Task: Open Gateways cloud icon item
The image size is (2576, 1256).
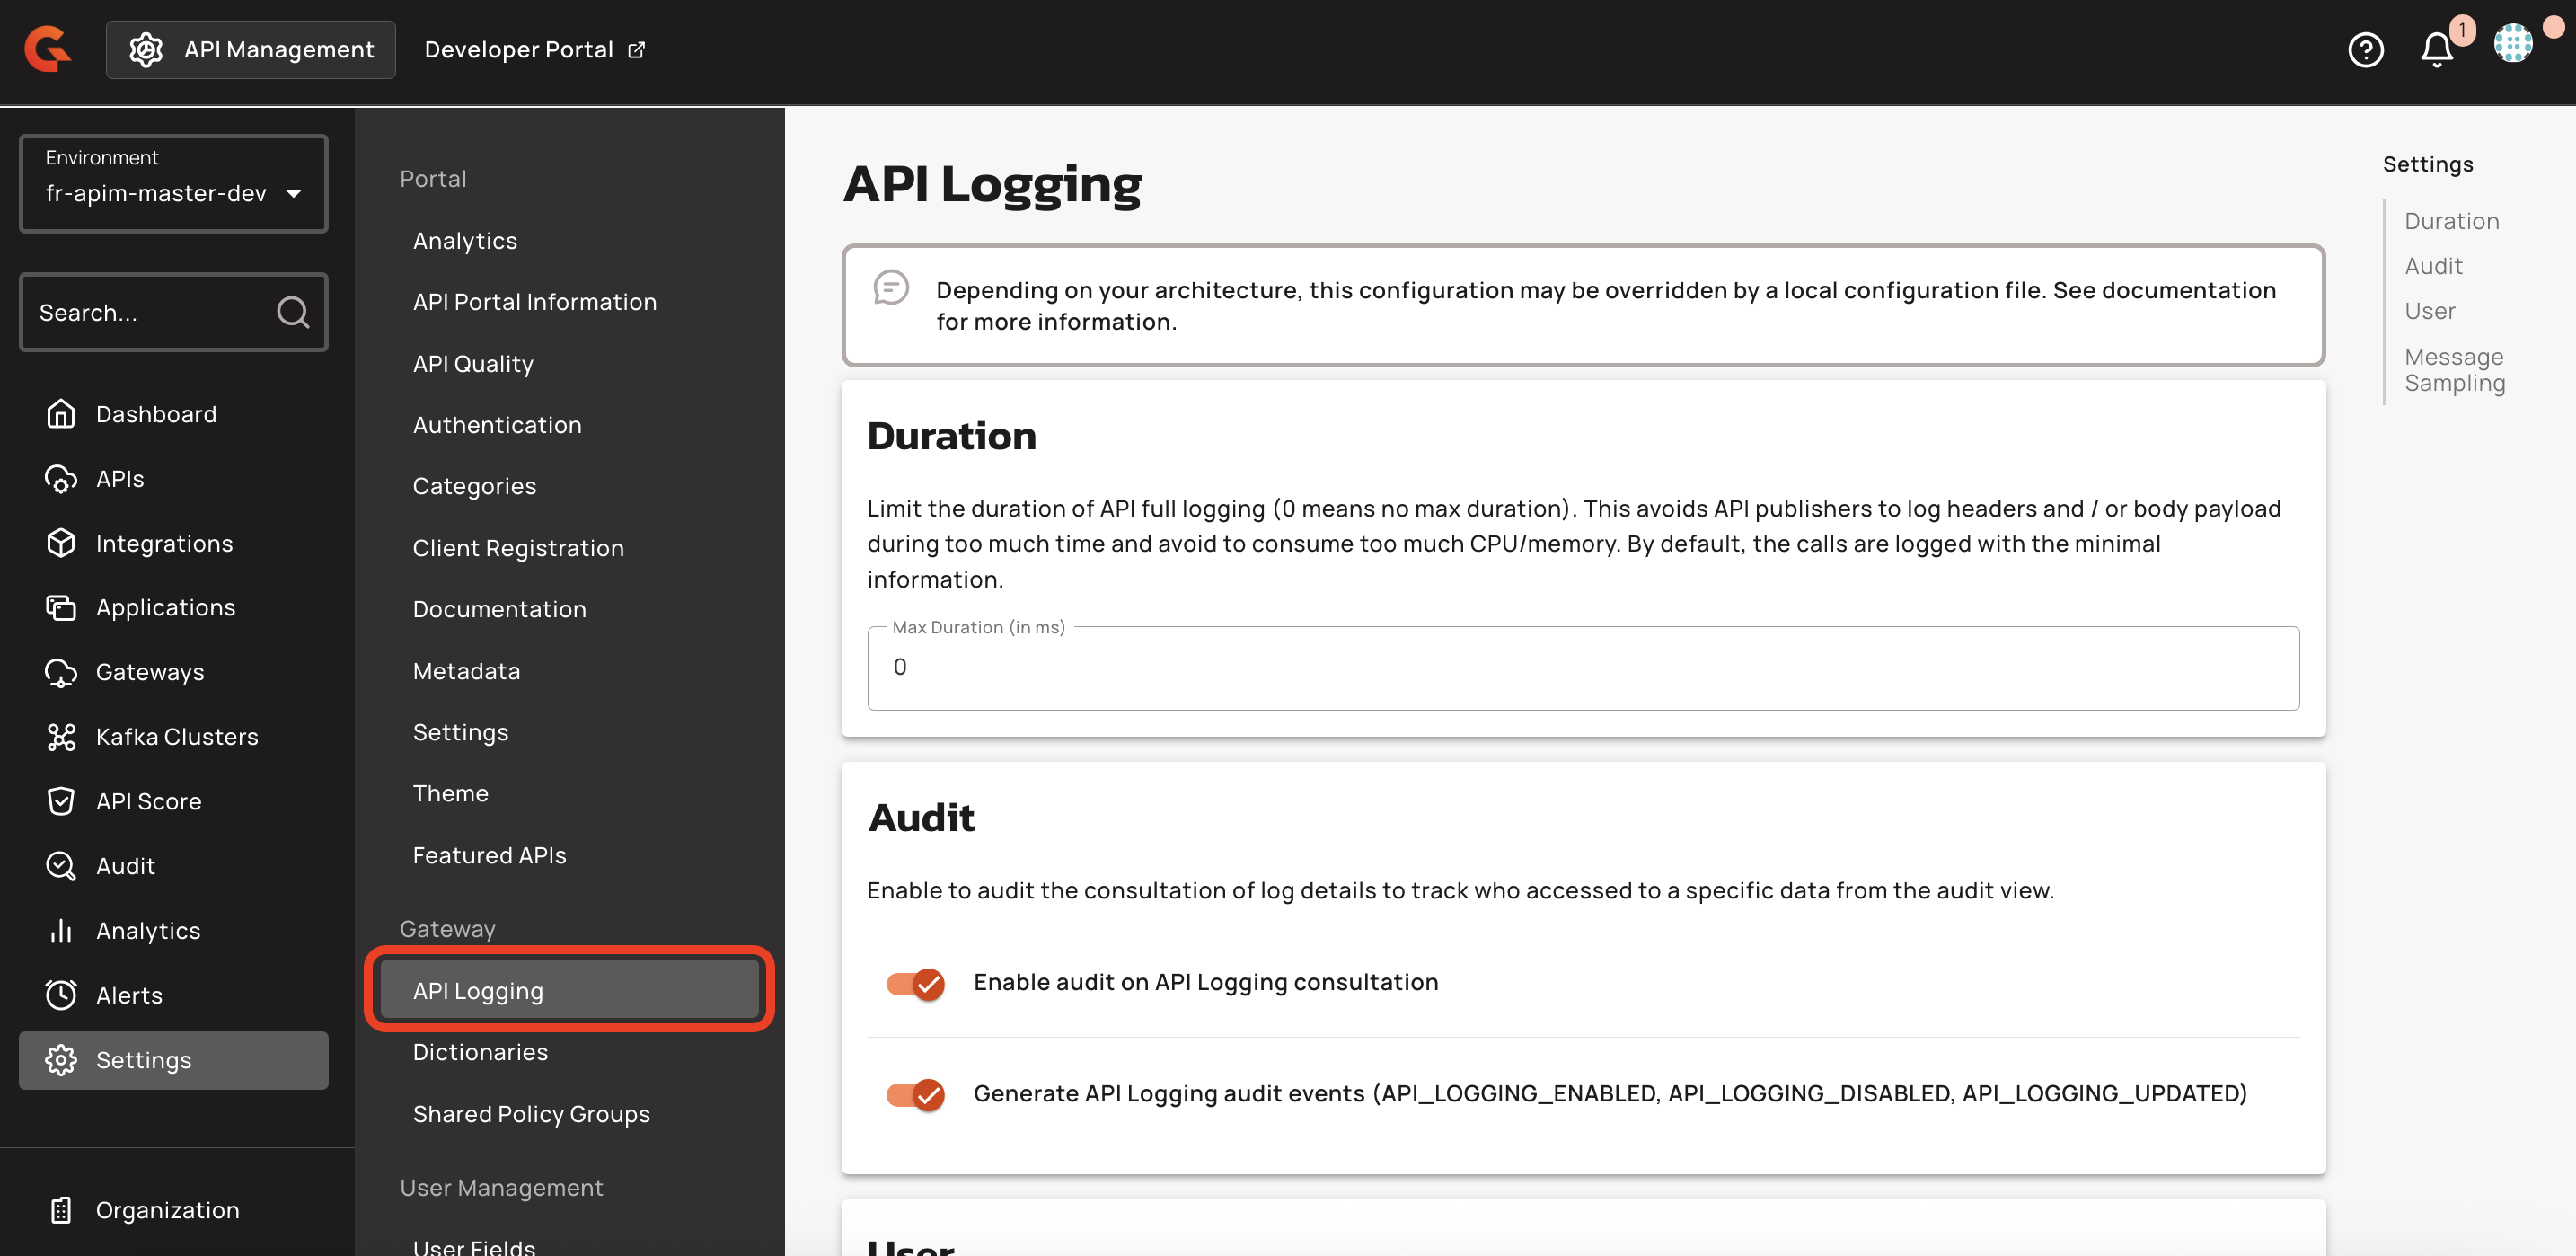Action: point(61,672)
